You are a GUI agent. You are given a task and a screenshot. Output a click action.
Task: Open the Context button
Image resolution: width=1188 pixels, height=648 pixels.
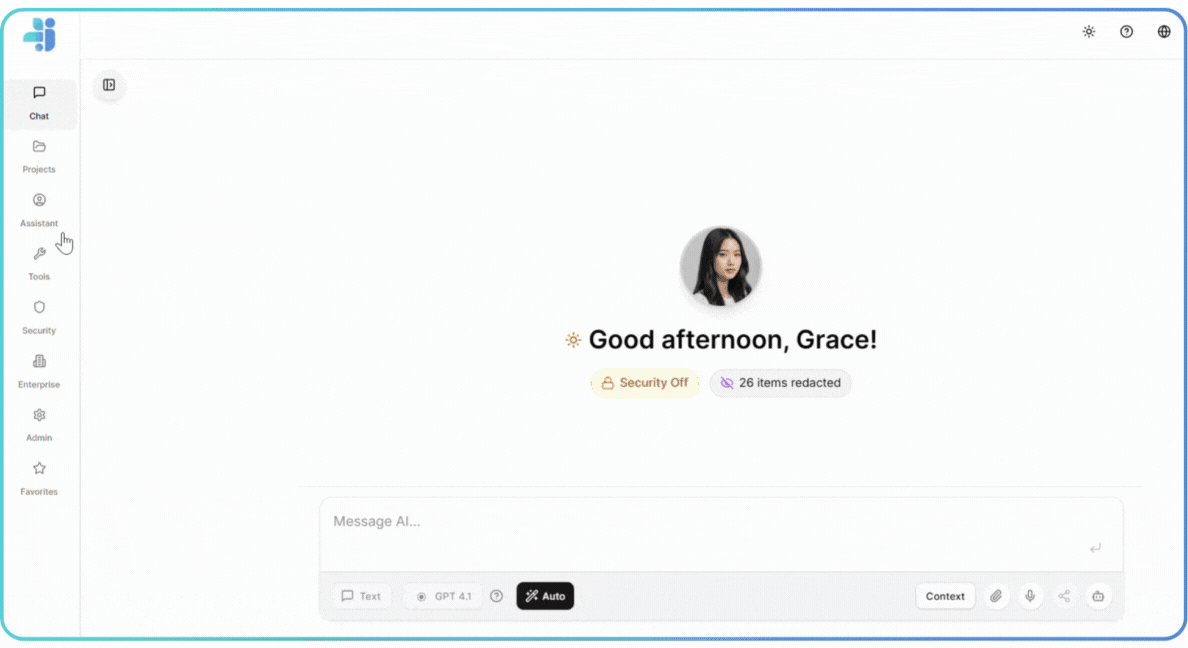point(945,596)
